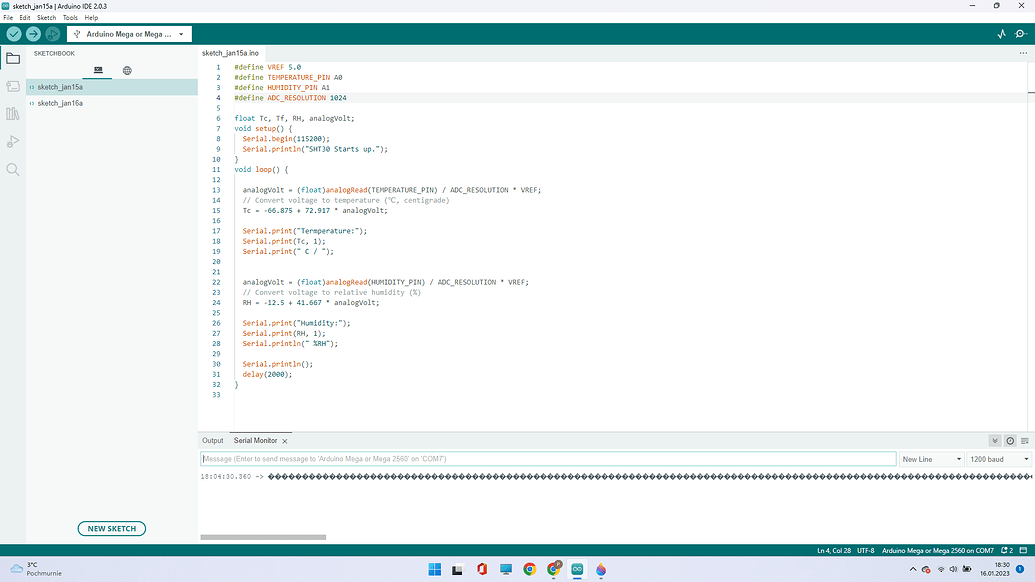This screenshot has width=1035, height=582.
Task: Open the sidebar Search panel
Action: click(x=12, y=168)
